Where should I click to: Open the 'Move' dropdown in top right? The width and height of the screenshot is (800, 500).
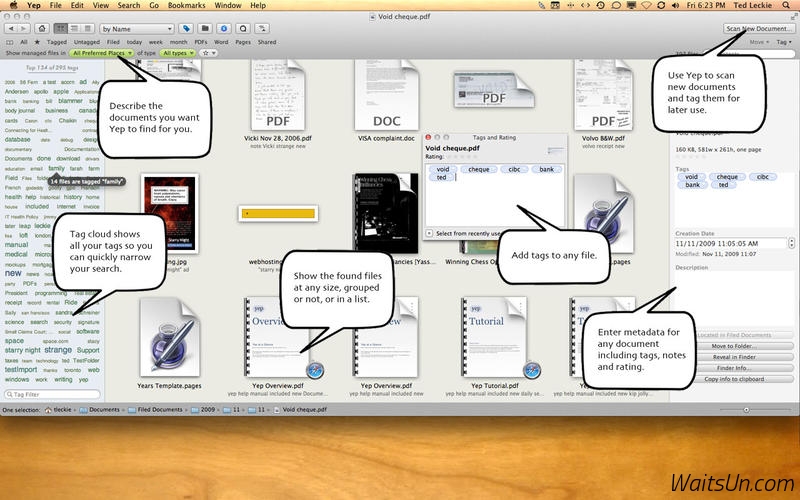(759, 42)
